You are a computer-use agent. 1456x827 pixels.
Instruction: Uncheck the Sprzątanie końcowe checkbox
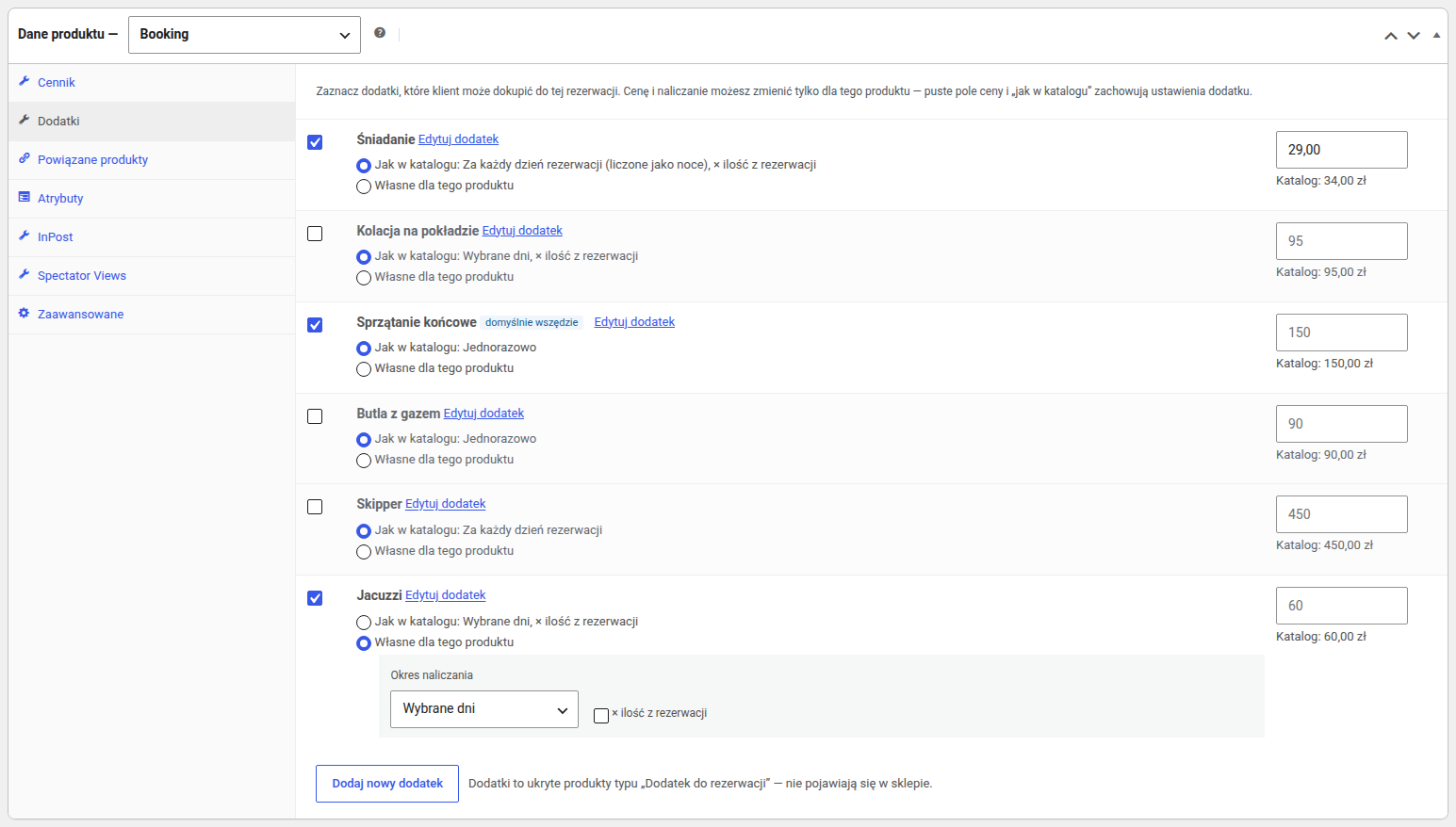pyautogui.click(x=315, y=325)
